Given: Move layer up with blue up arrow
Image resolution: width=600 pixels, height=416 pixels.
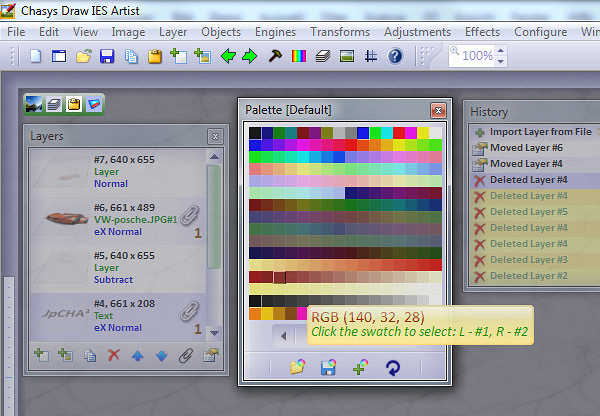Looking at the screenshot, I should [138, 354].
